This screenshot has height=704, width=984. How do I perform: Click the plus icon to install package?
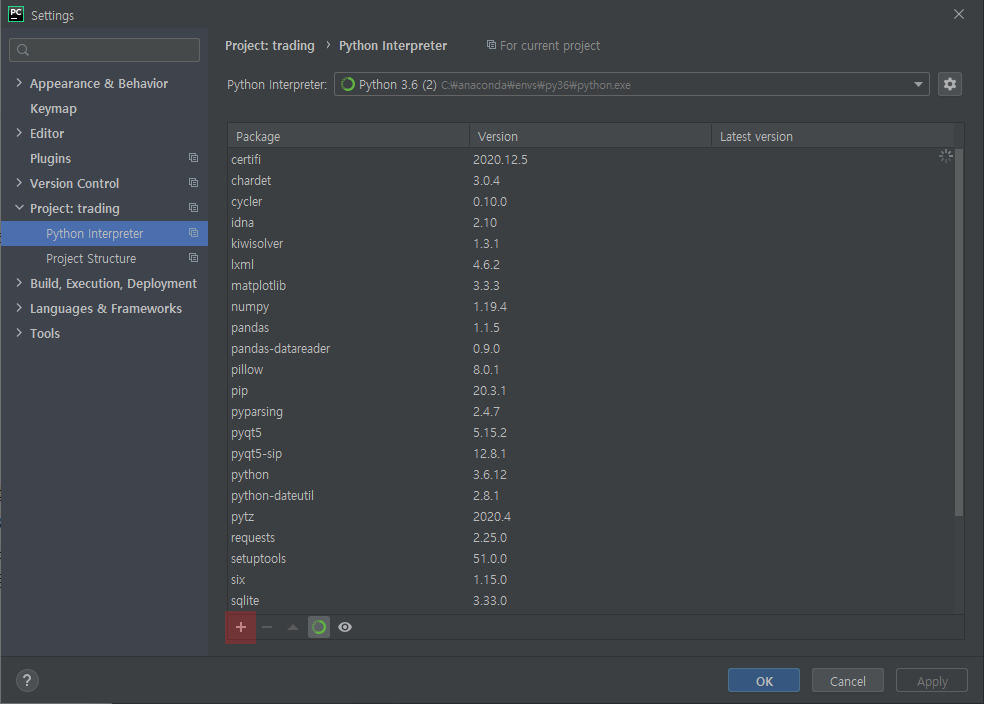241,627
